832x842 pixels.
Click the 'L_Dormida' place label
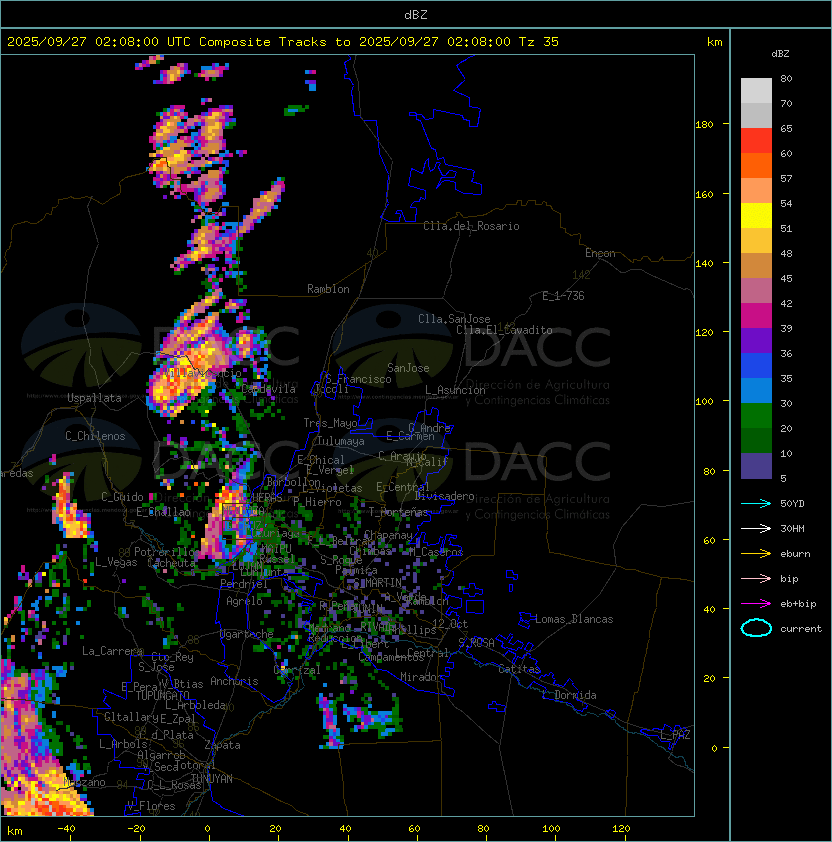point(569,695)
